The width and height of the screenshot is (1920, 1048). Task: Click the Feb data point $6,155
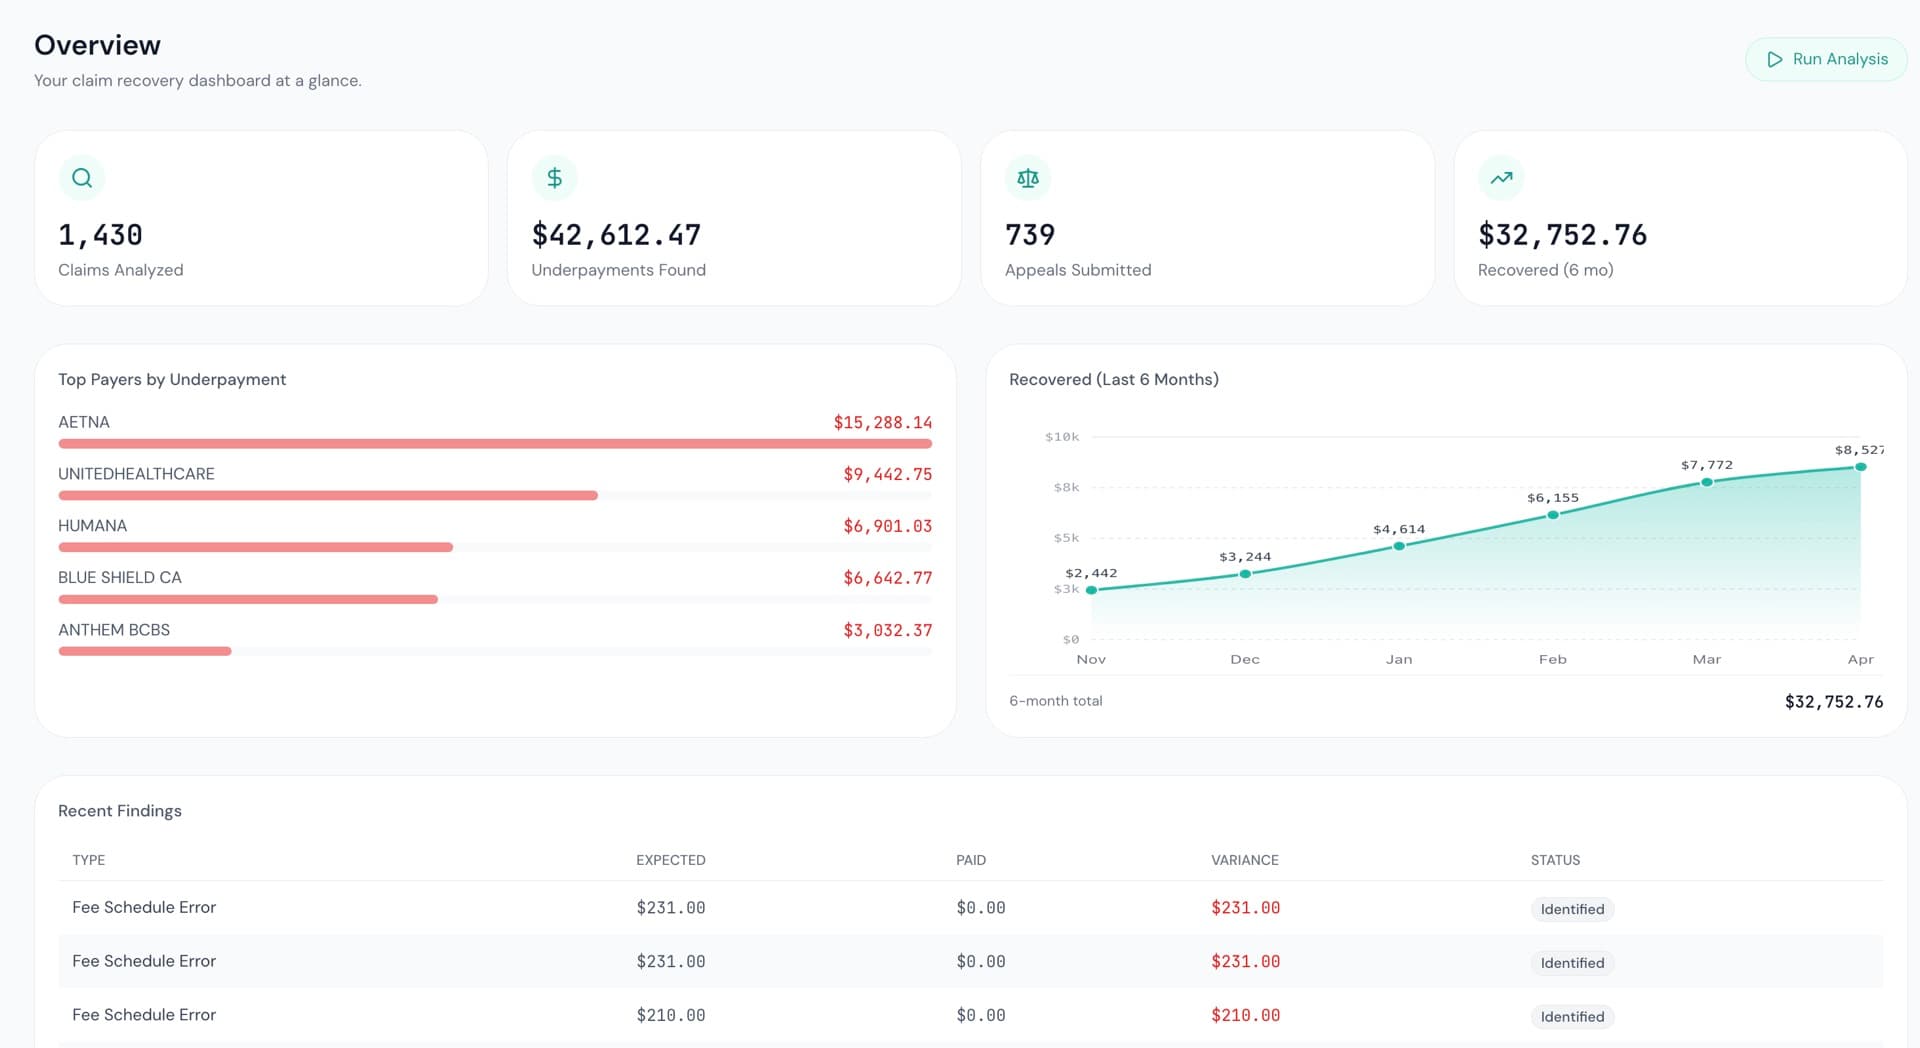[1553, 515]
